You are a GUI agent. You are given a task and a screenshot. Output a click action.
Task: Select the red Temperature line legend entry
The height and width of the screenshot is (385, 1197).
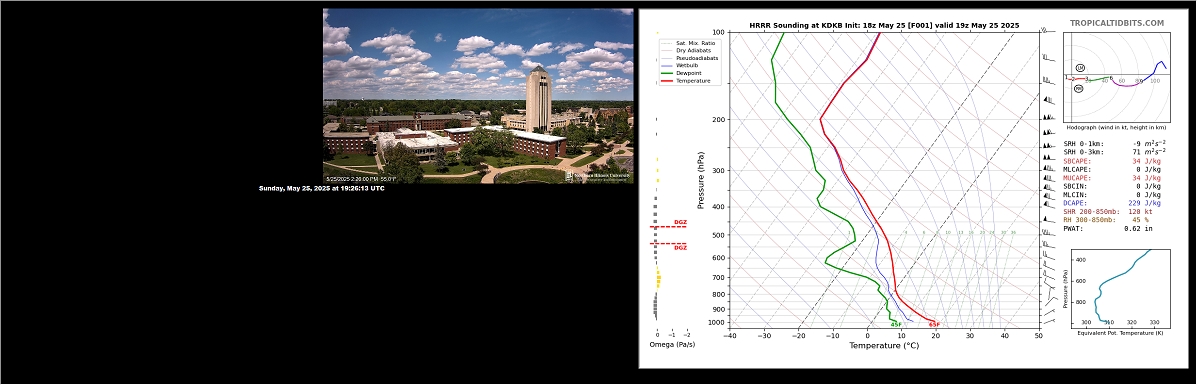pos(685,81)
